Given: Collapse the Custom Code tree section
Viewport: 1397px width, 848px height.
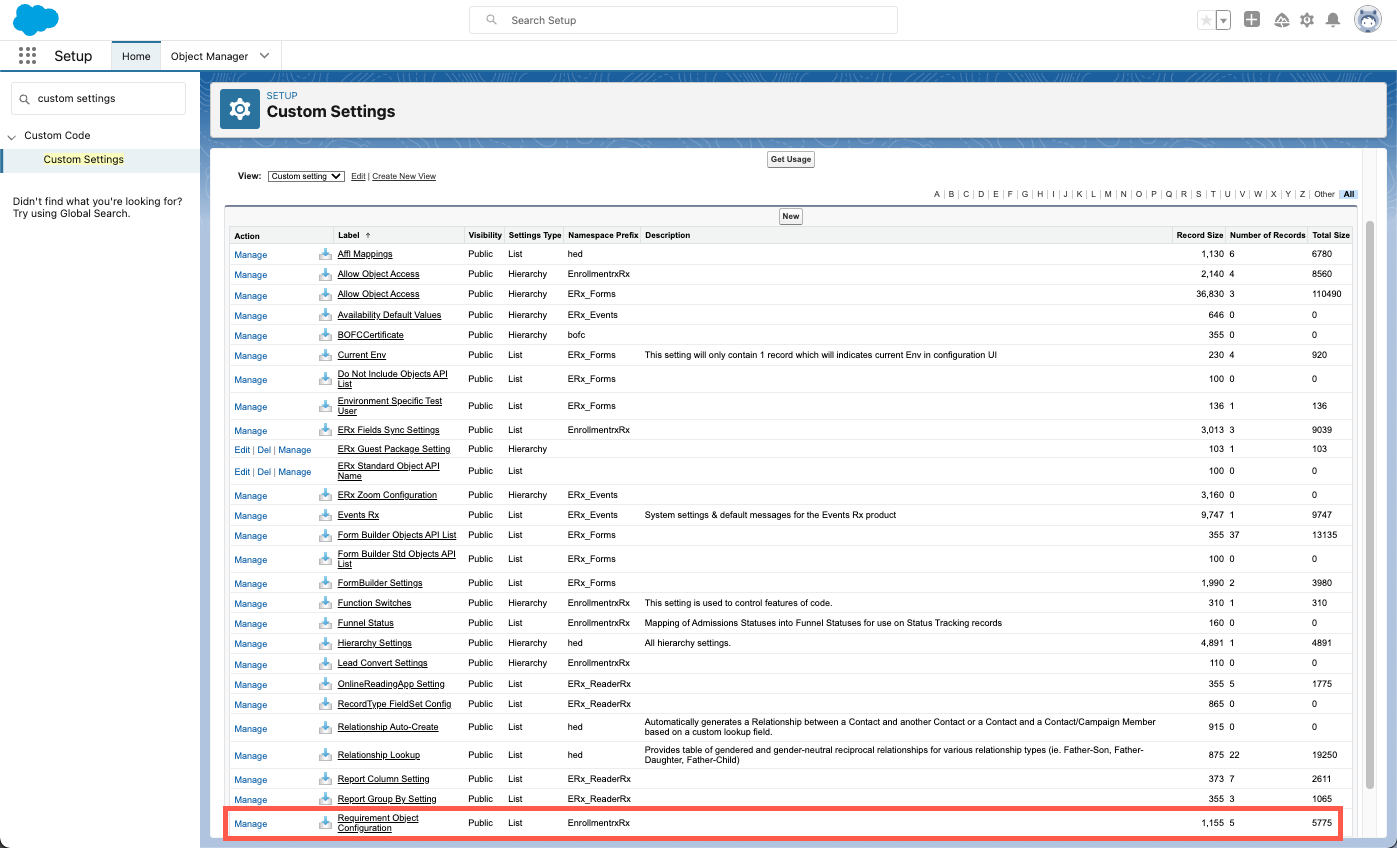Looking at the screenshot, I should [x=12, y=136].
